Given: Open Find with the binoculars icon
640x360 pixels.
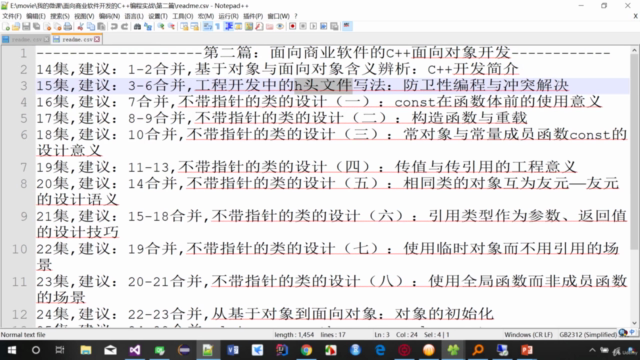Looking at the screenshot, I should coord(138,27).
